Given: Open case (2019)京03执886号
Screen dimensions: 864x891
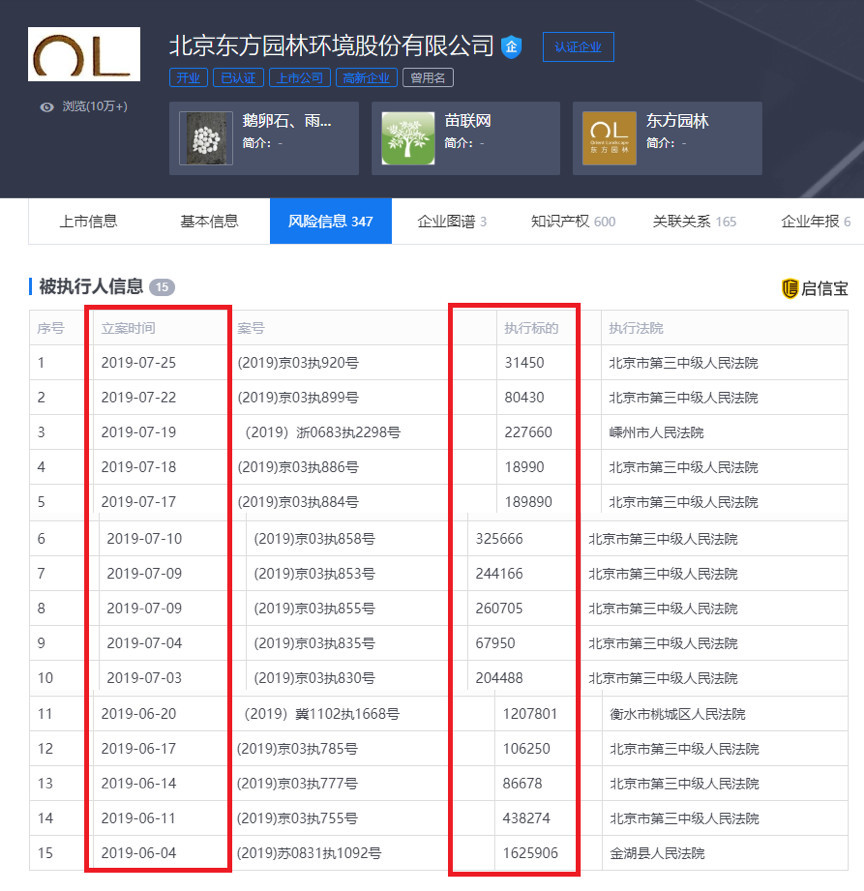Looking at the screenshot, I should point(298,467).
